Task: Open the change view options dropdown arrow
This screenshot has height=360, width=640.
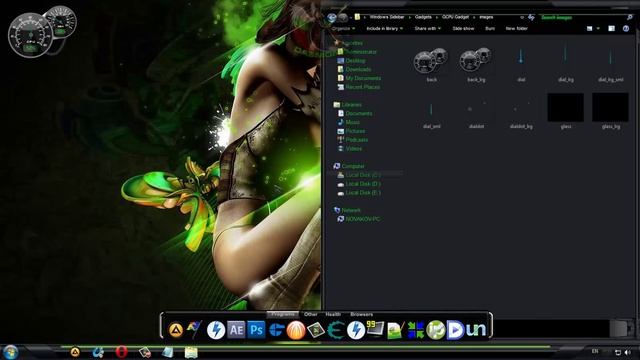Action: tap(598, 29)
